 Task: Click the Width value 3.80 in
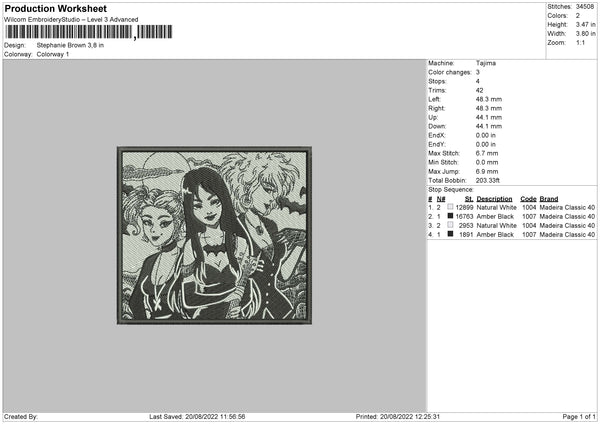(x=585, y=34)
